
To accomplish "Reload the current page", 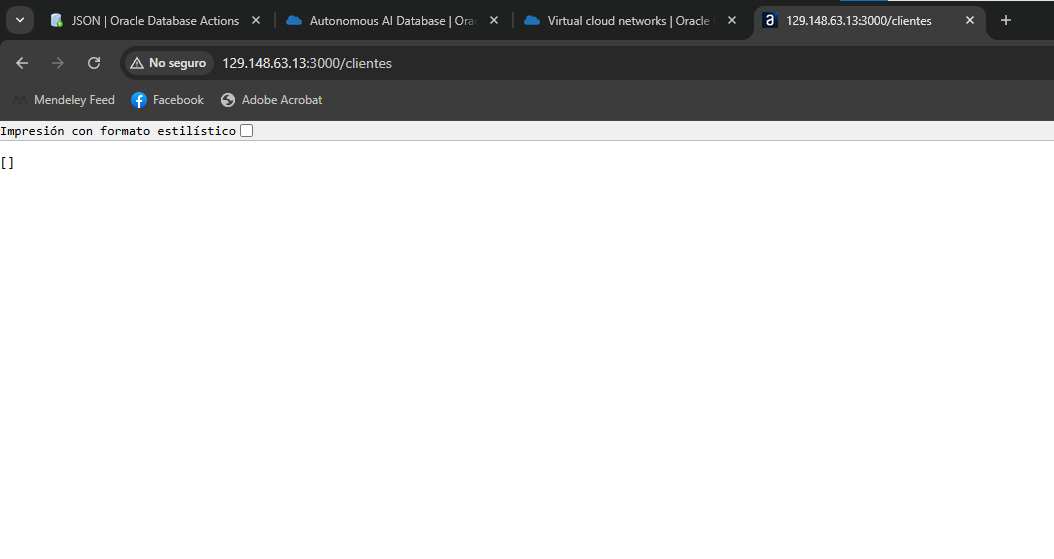I will [x=94, y=63].
